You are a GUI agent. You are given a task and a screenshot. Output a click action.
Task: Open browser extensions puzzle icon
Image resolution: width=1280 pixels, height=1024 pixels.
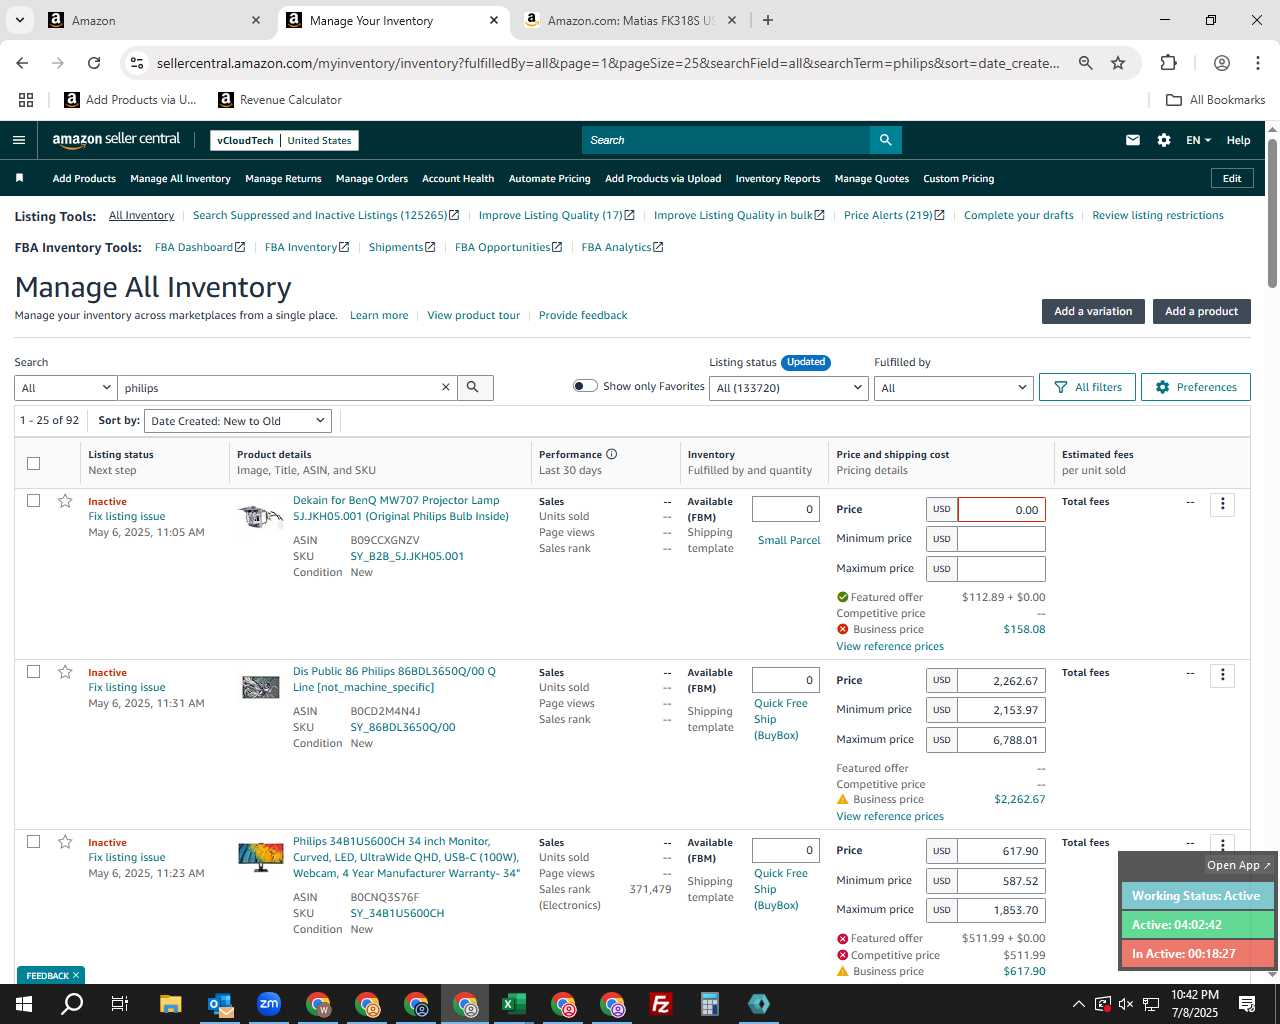(x=1168, y=63)
